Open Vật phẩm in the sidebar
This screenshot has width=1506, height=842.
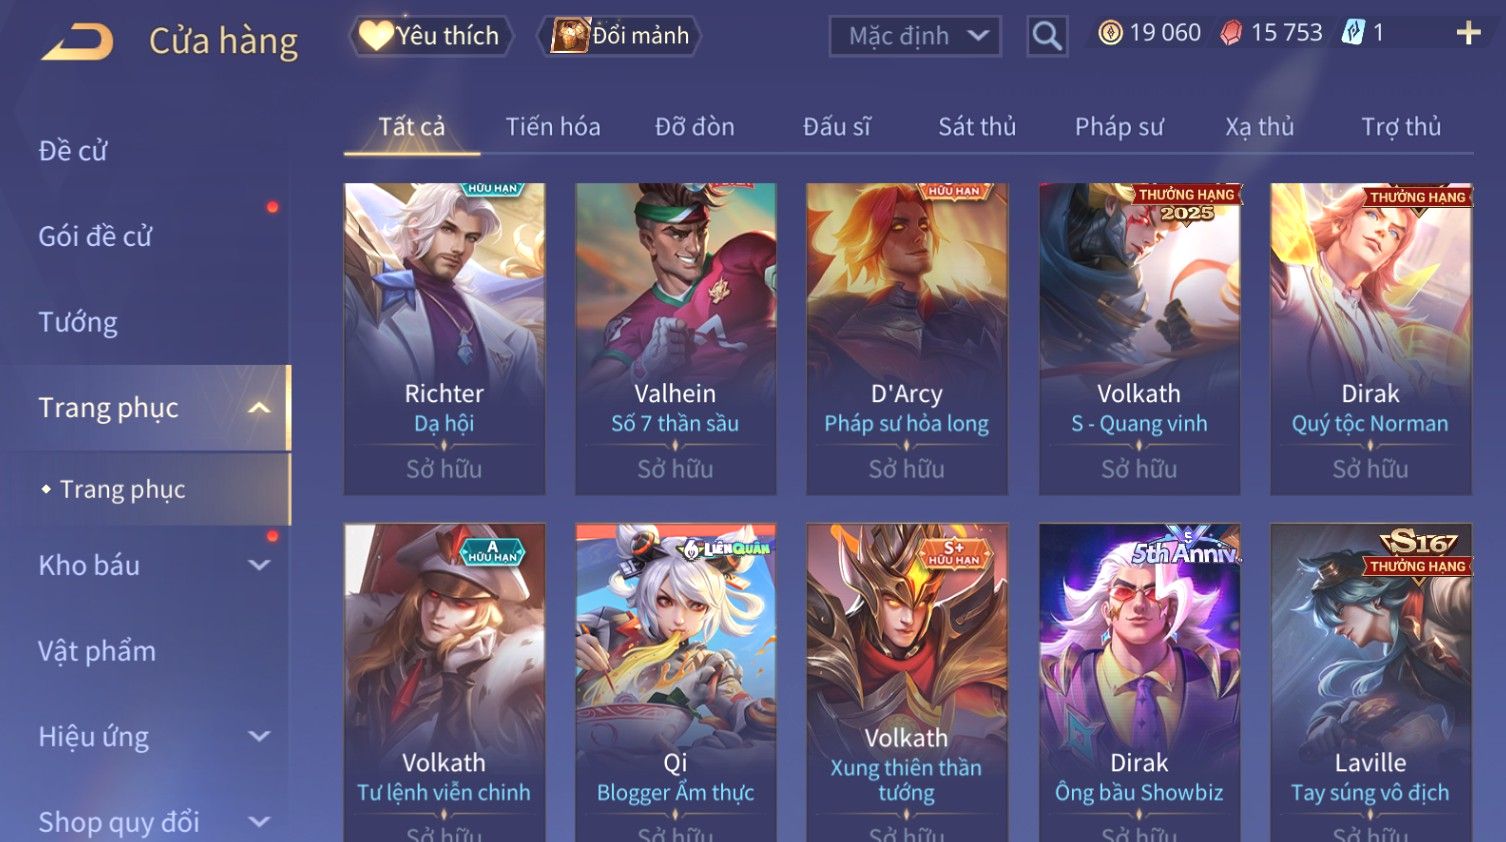coord(97,651)
